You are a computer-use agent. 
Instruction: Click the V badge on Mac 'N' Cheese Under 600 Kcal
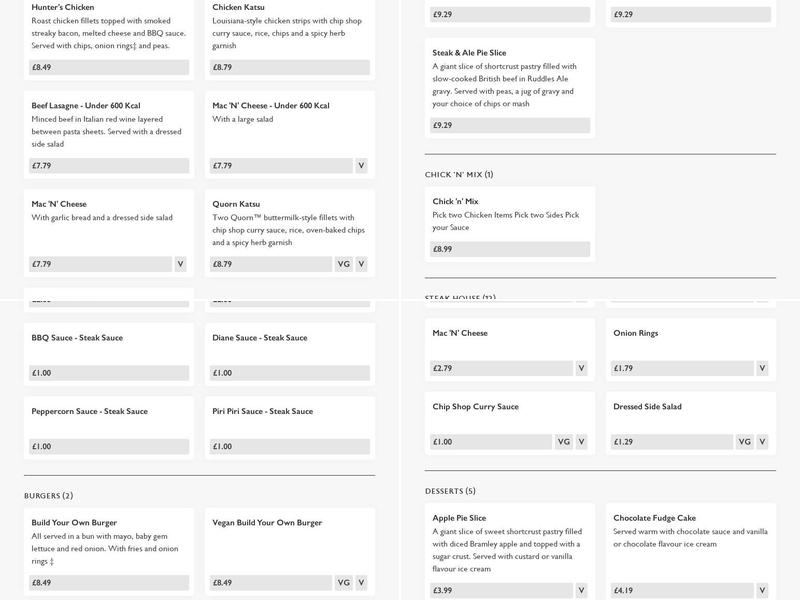point(361,165)
